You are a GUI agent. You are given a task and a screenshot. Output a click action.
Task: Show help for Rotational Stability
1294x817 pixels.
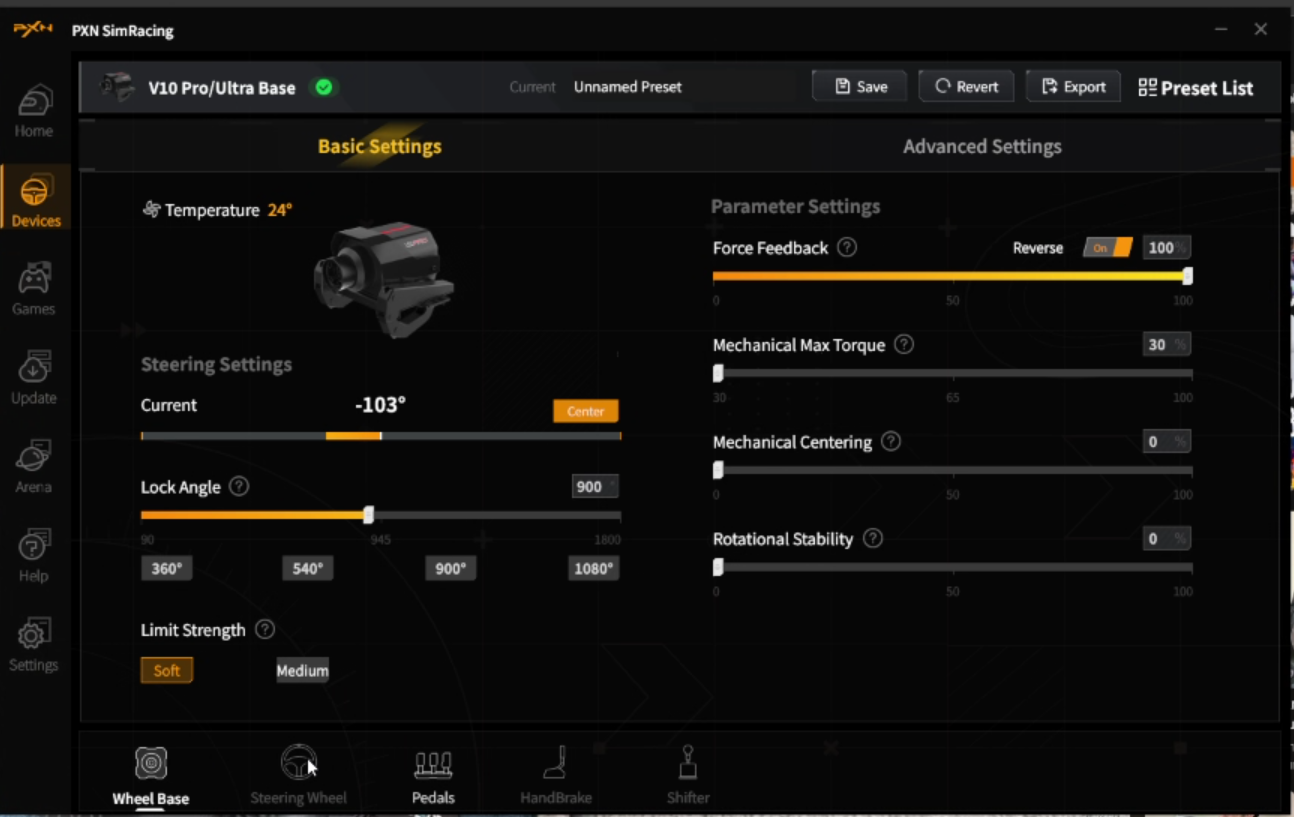[x=873, y=538]
